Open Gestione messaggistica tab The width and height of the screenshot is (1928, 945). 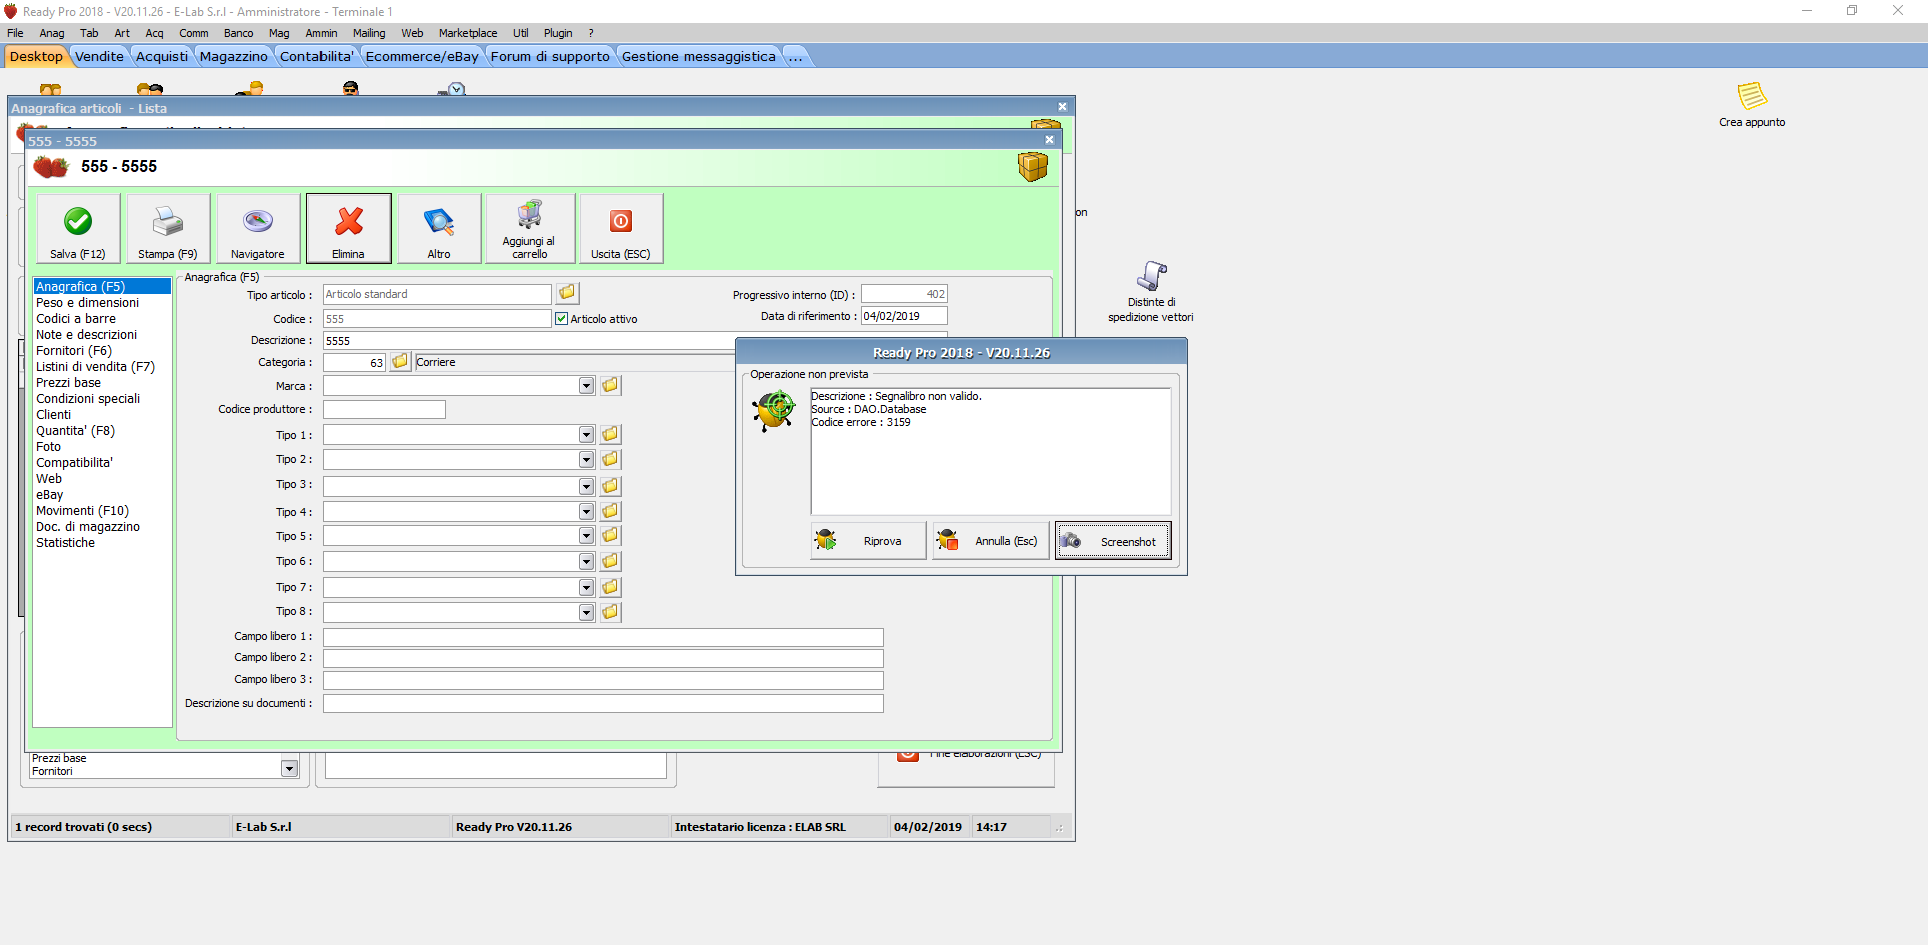point(698,56)
